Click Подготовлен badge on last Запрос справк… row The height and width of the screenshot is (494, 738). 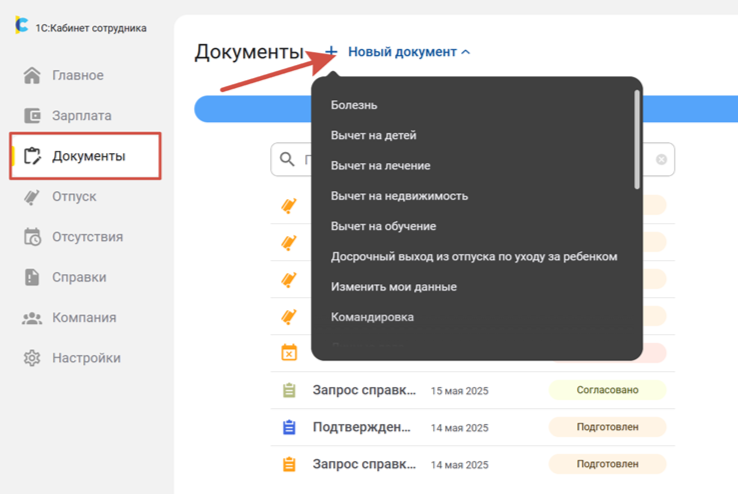click(608, 464)
